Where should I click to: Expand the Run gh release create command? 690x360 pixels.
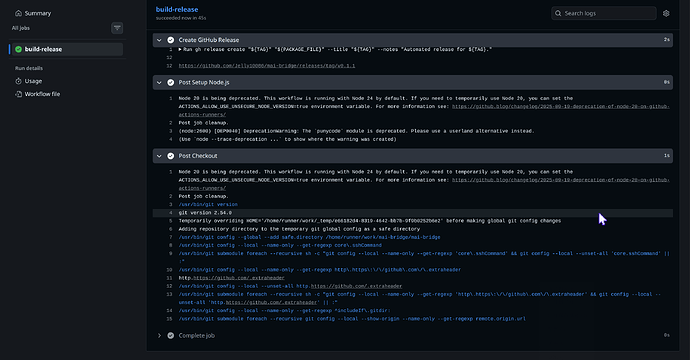[180, 49]
